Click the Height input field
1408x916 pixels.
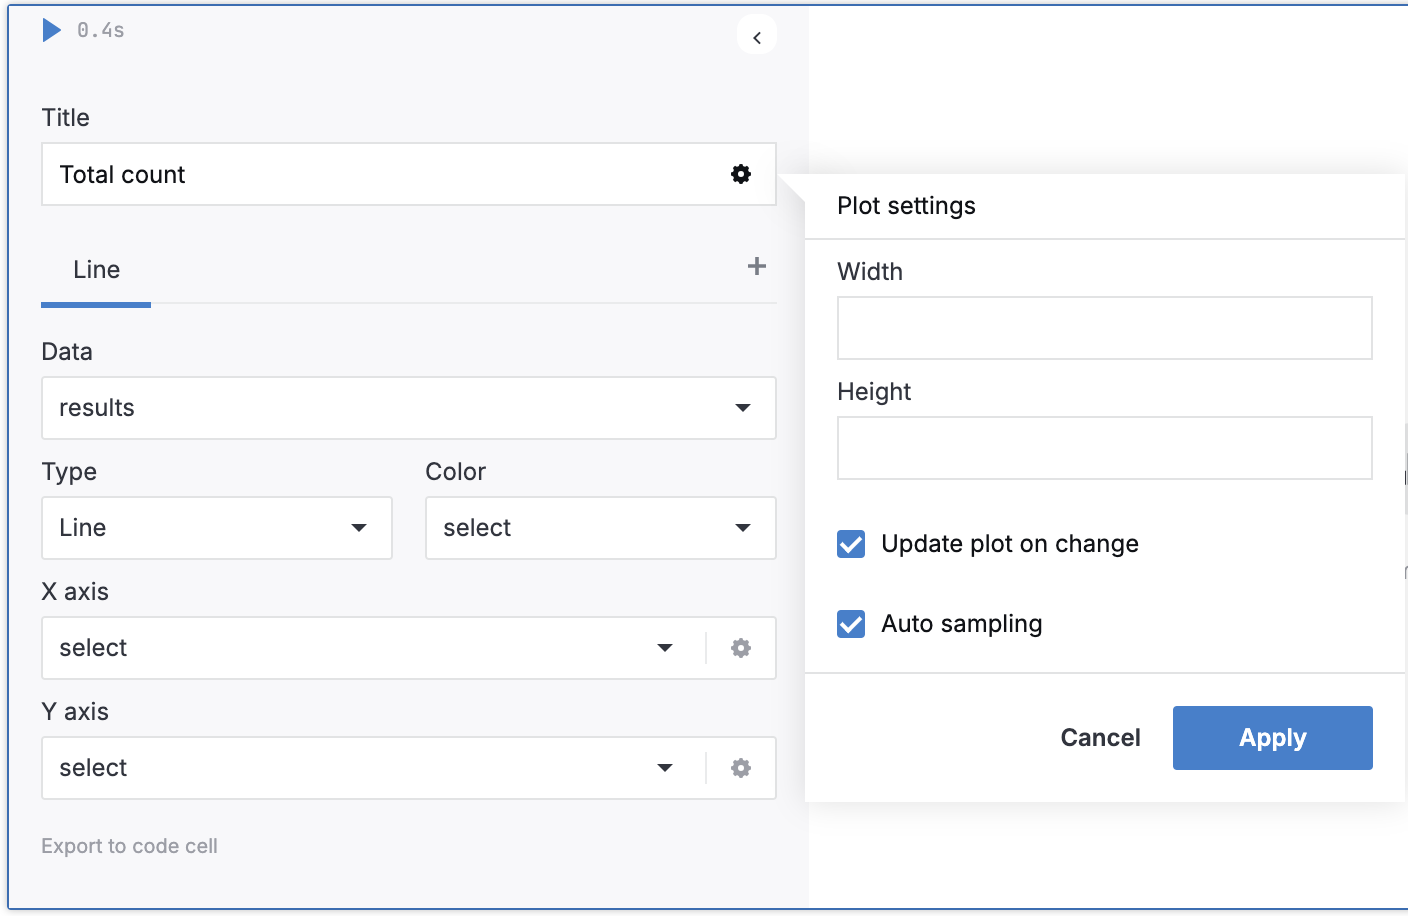click(x=1104, y=448)
